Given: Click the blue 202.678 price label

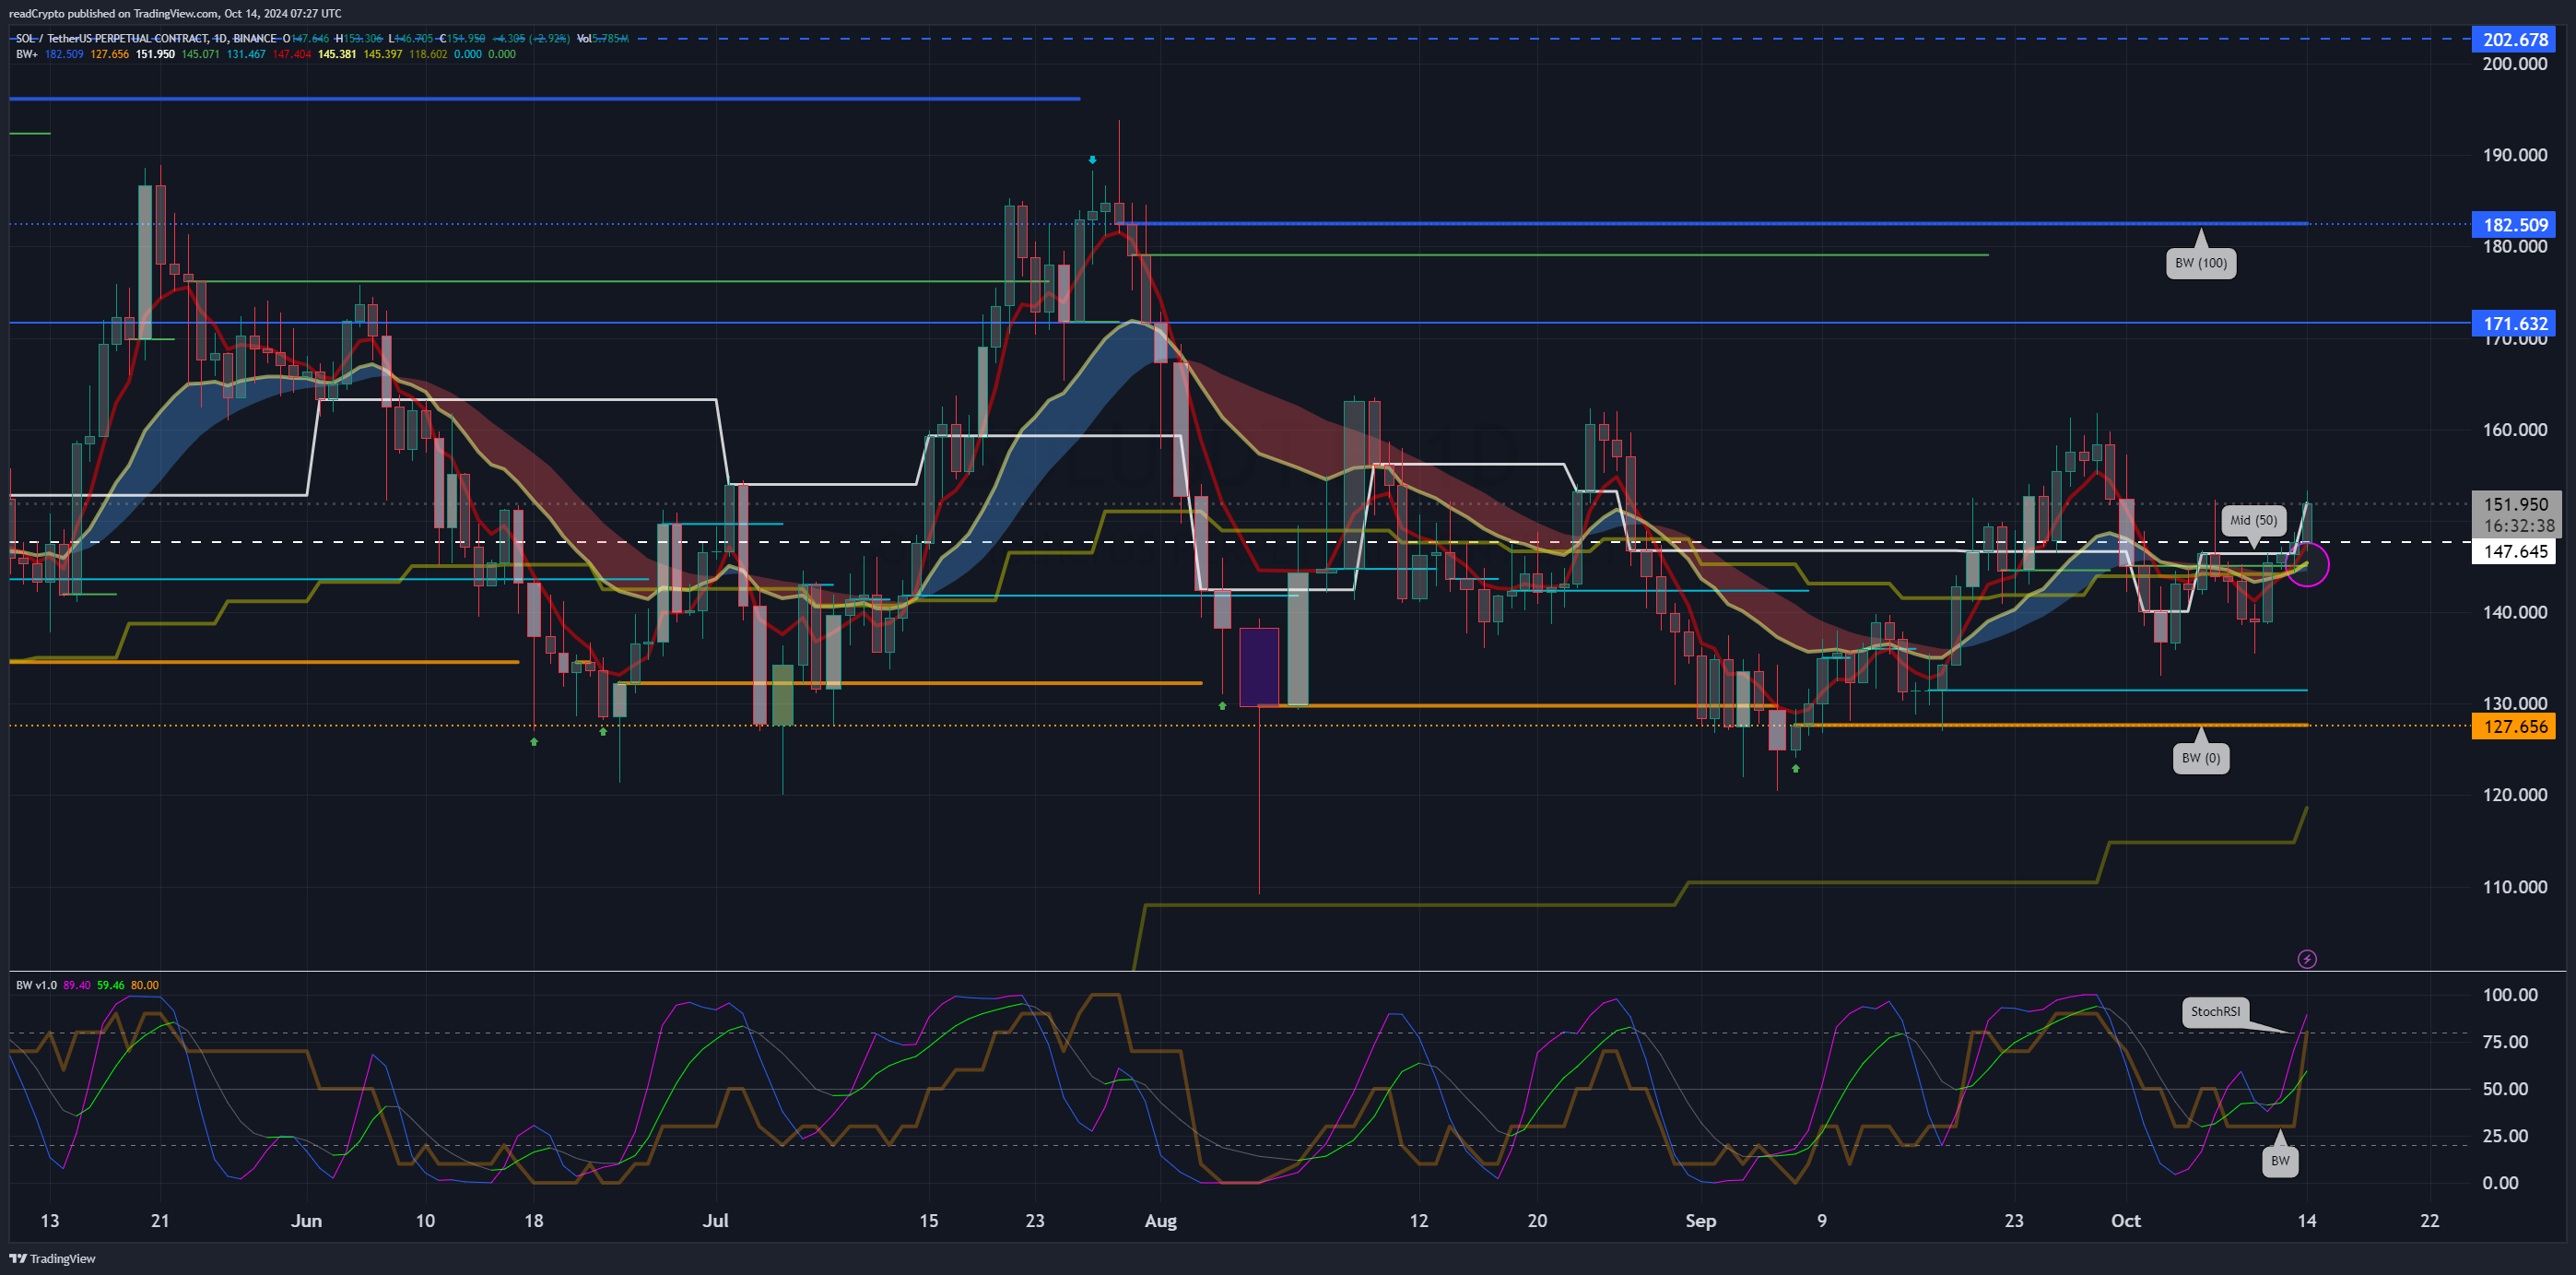Looking at the screenshot, I should tap(2515, 40).
